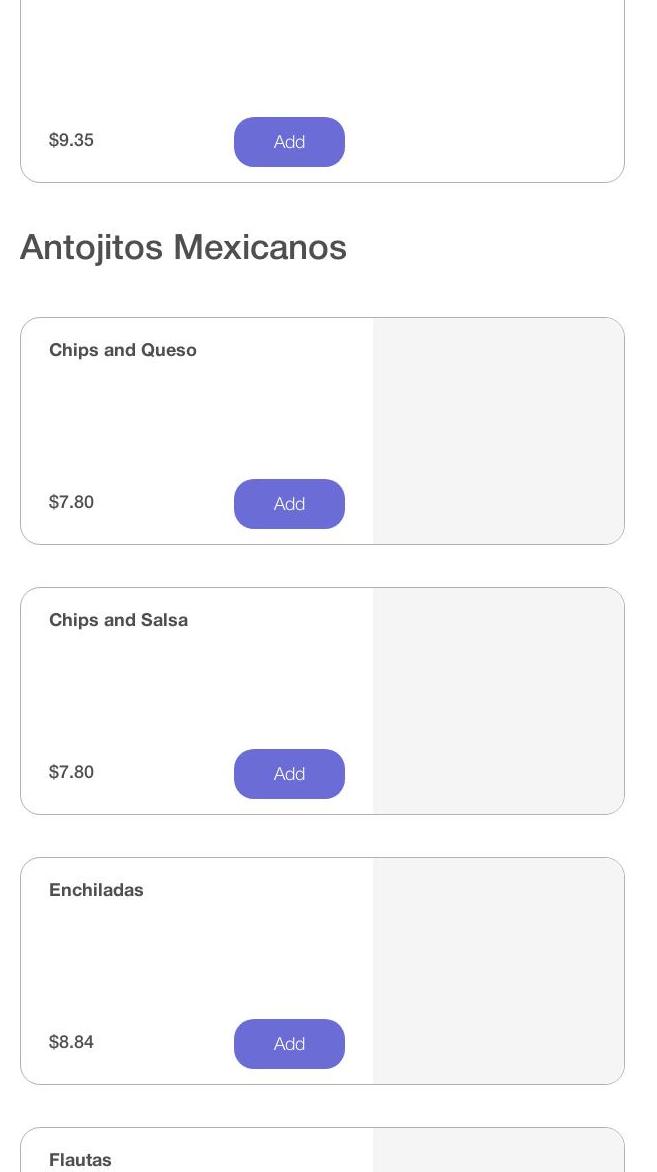View the Enchiladas image placeholder
657x1172 pixels.
pyautogui.click(x=498, y=971)
